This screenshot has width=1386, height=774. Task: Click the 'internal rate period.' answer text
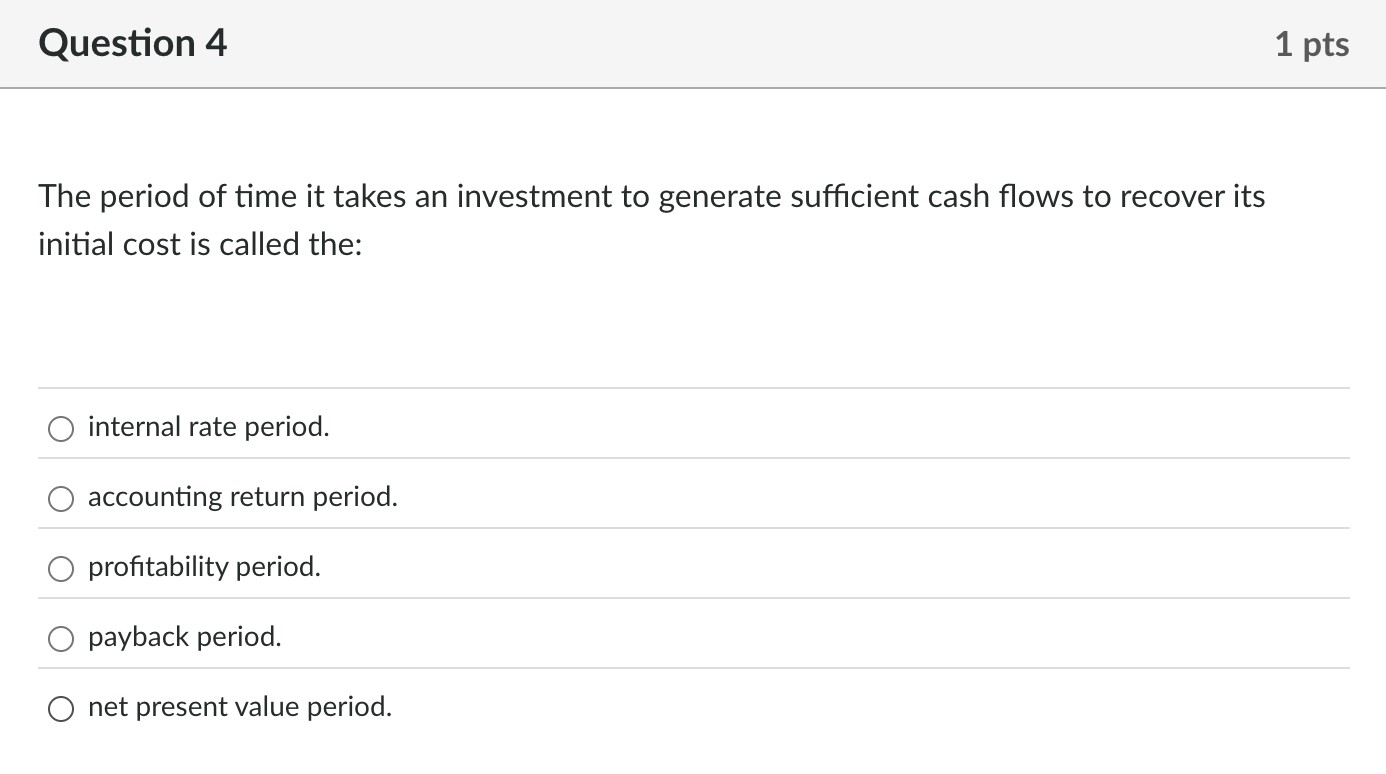pos(208,428)
